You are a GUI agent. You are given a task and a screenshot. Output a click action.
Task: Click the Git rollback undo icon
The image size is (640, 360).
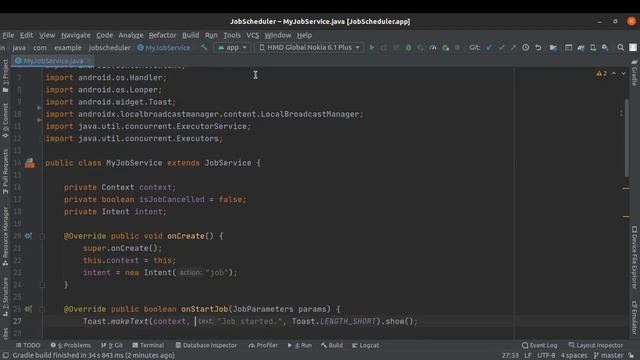tap(538, 48)
